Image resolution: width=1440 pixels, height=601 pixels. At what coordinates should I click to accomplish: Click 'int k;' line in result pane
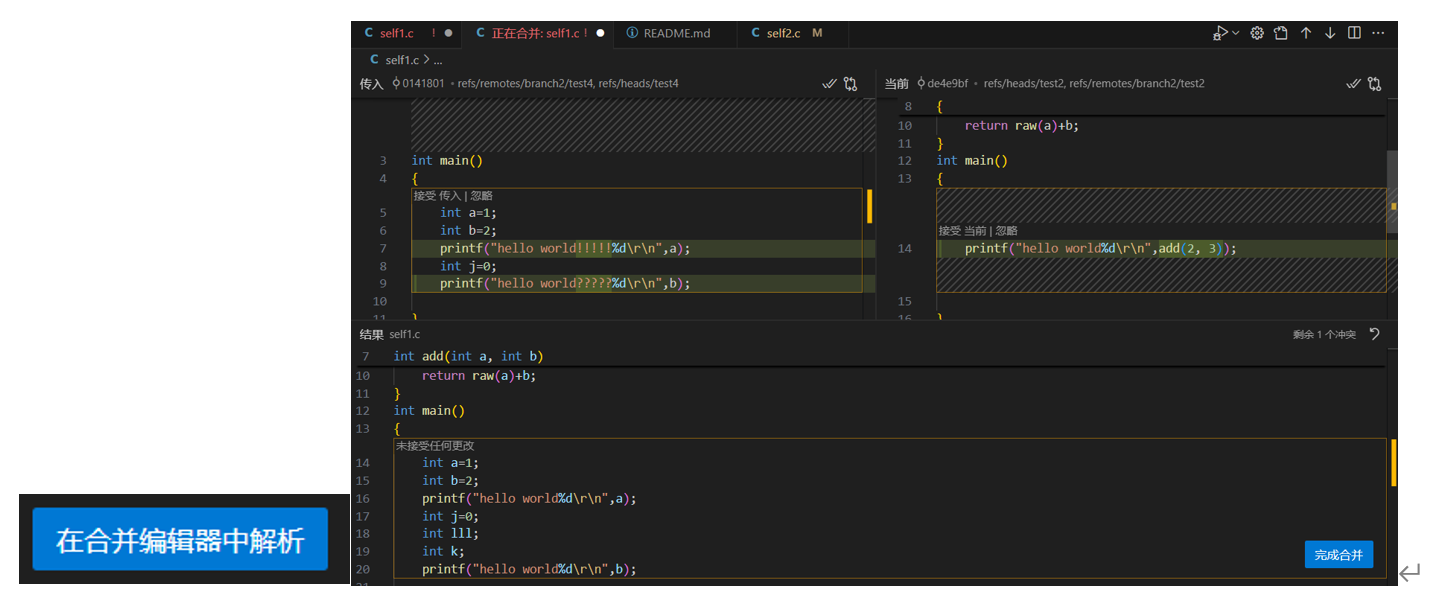(x=443, y=552)
